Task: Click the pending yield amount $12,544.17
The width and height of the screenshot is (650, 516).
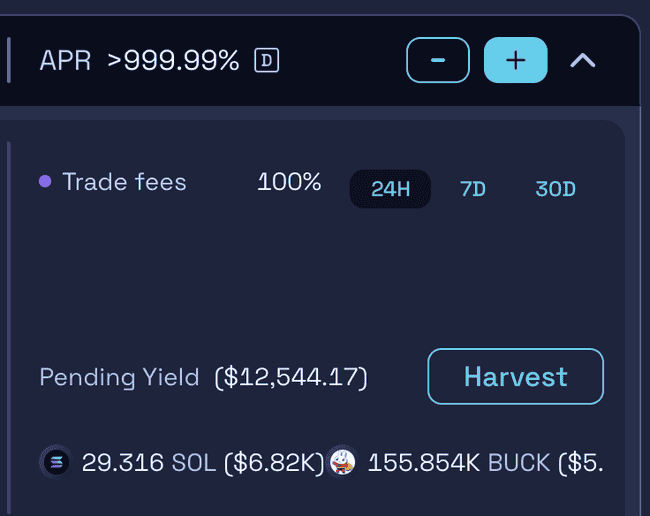Action: 291,377
